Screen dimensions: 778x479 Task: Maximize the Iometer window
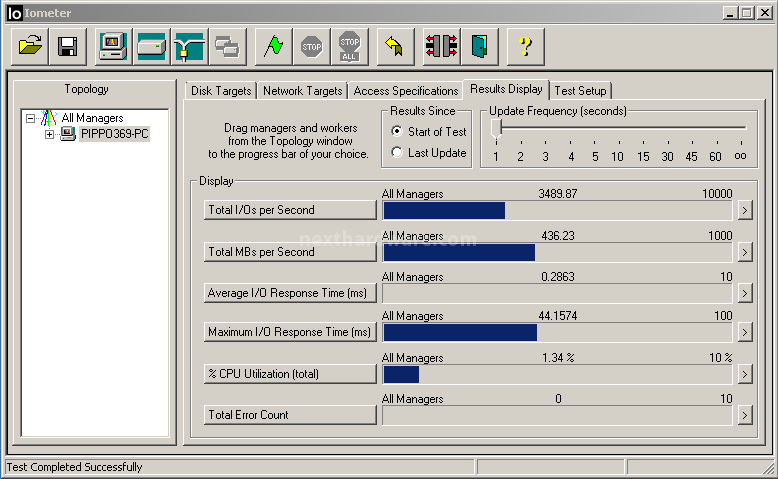[746, 13]
